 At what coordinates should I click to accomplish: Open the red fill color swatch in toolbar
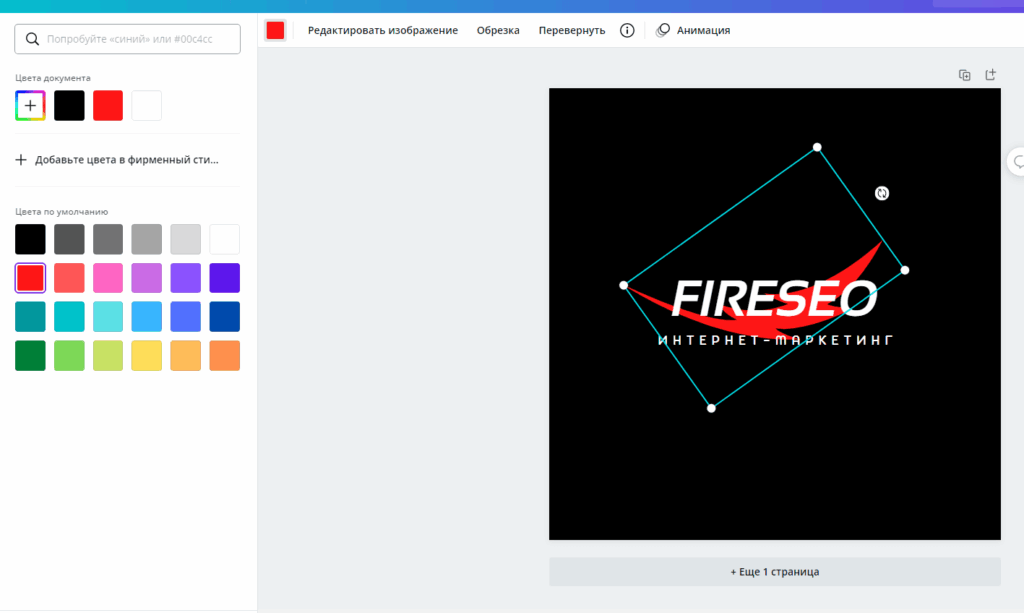(275, 30)
